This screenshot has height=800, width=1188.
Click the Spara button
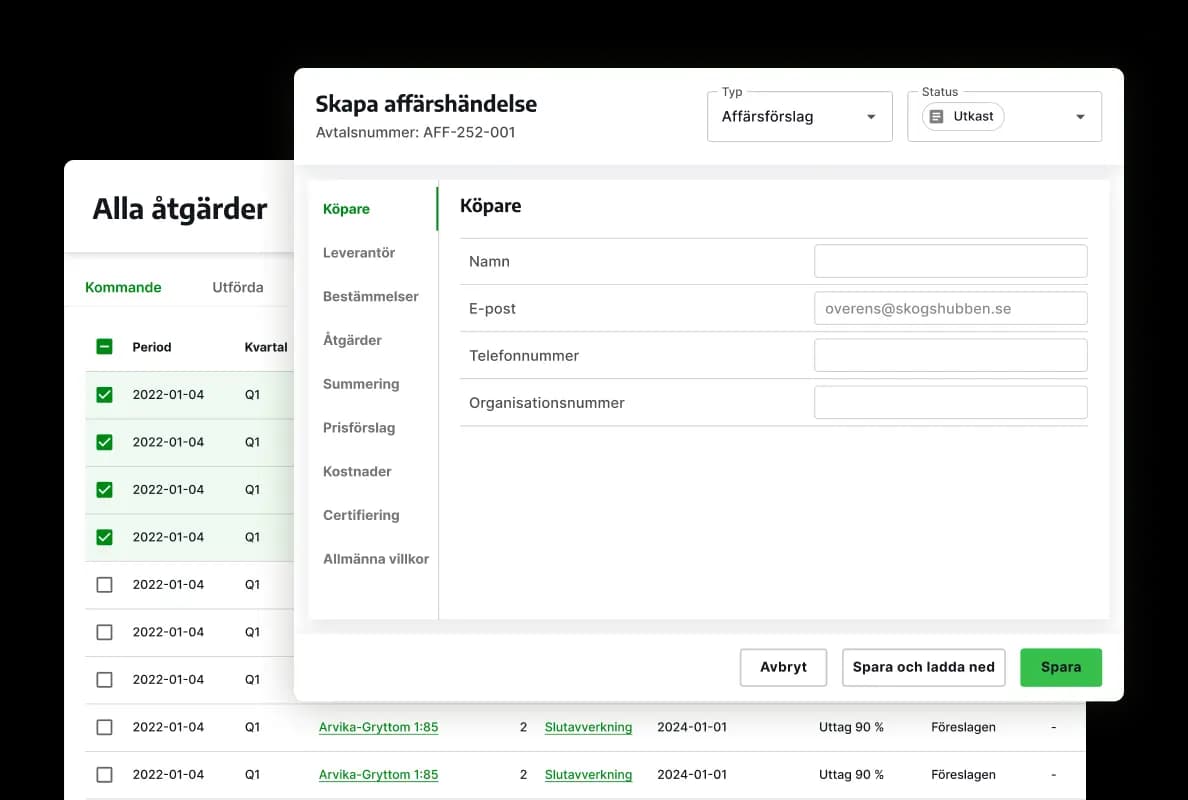pos(1060,667)
